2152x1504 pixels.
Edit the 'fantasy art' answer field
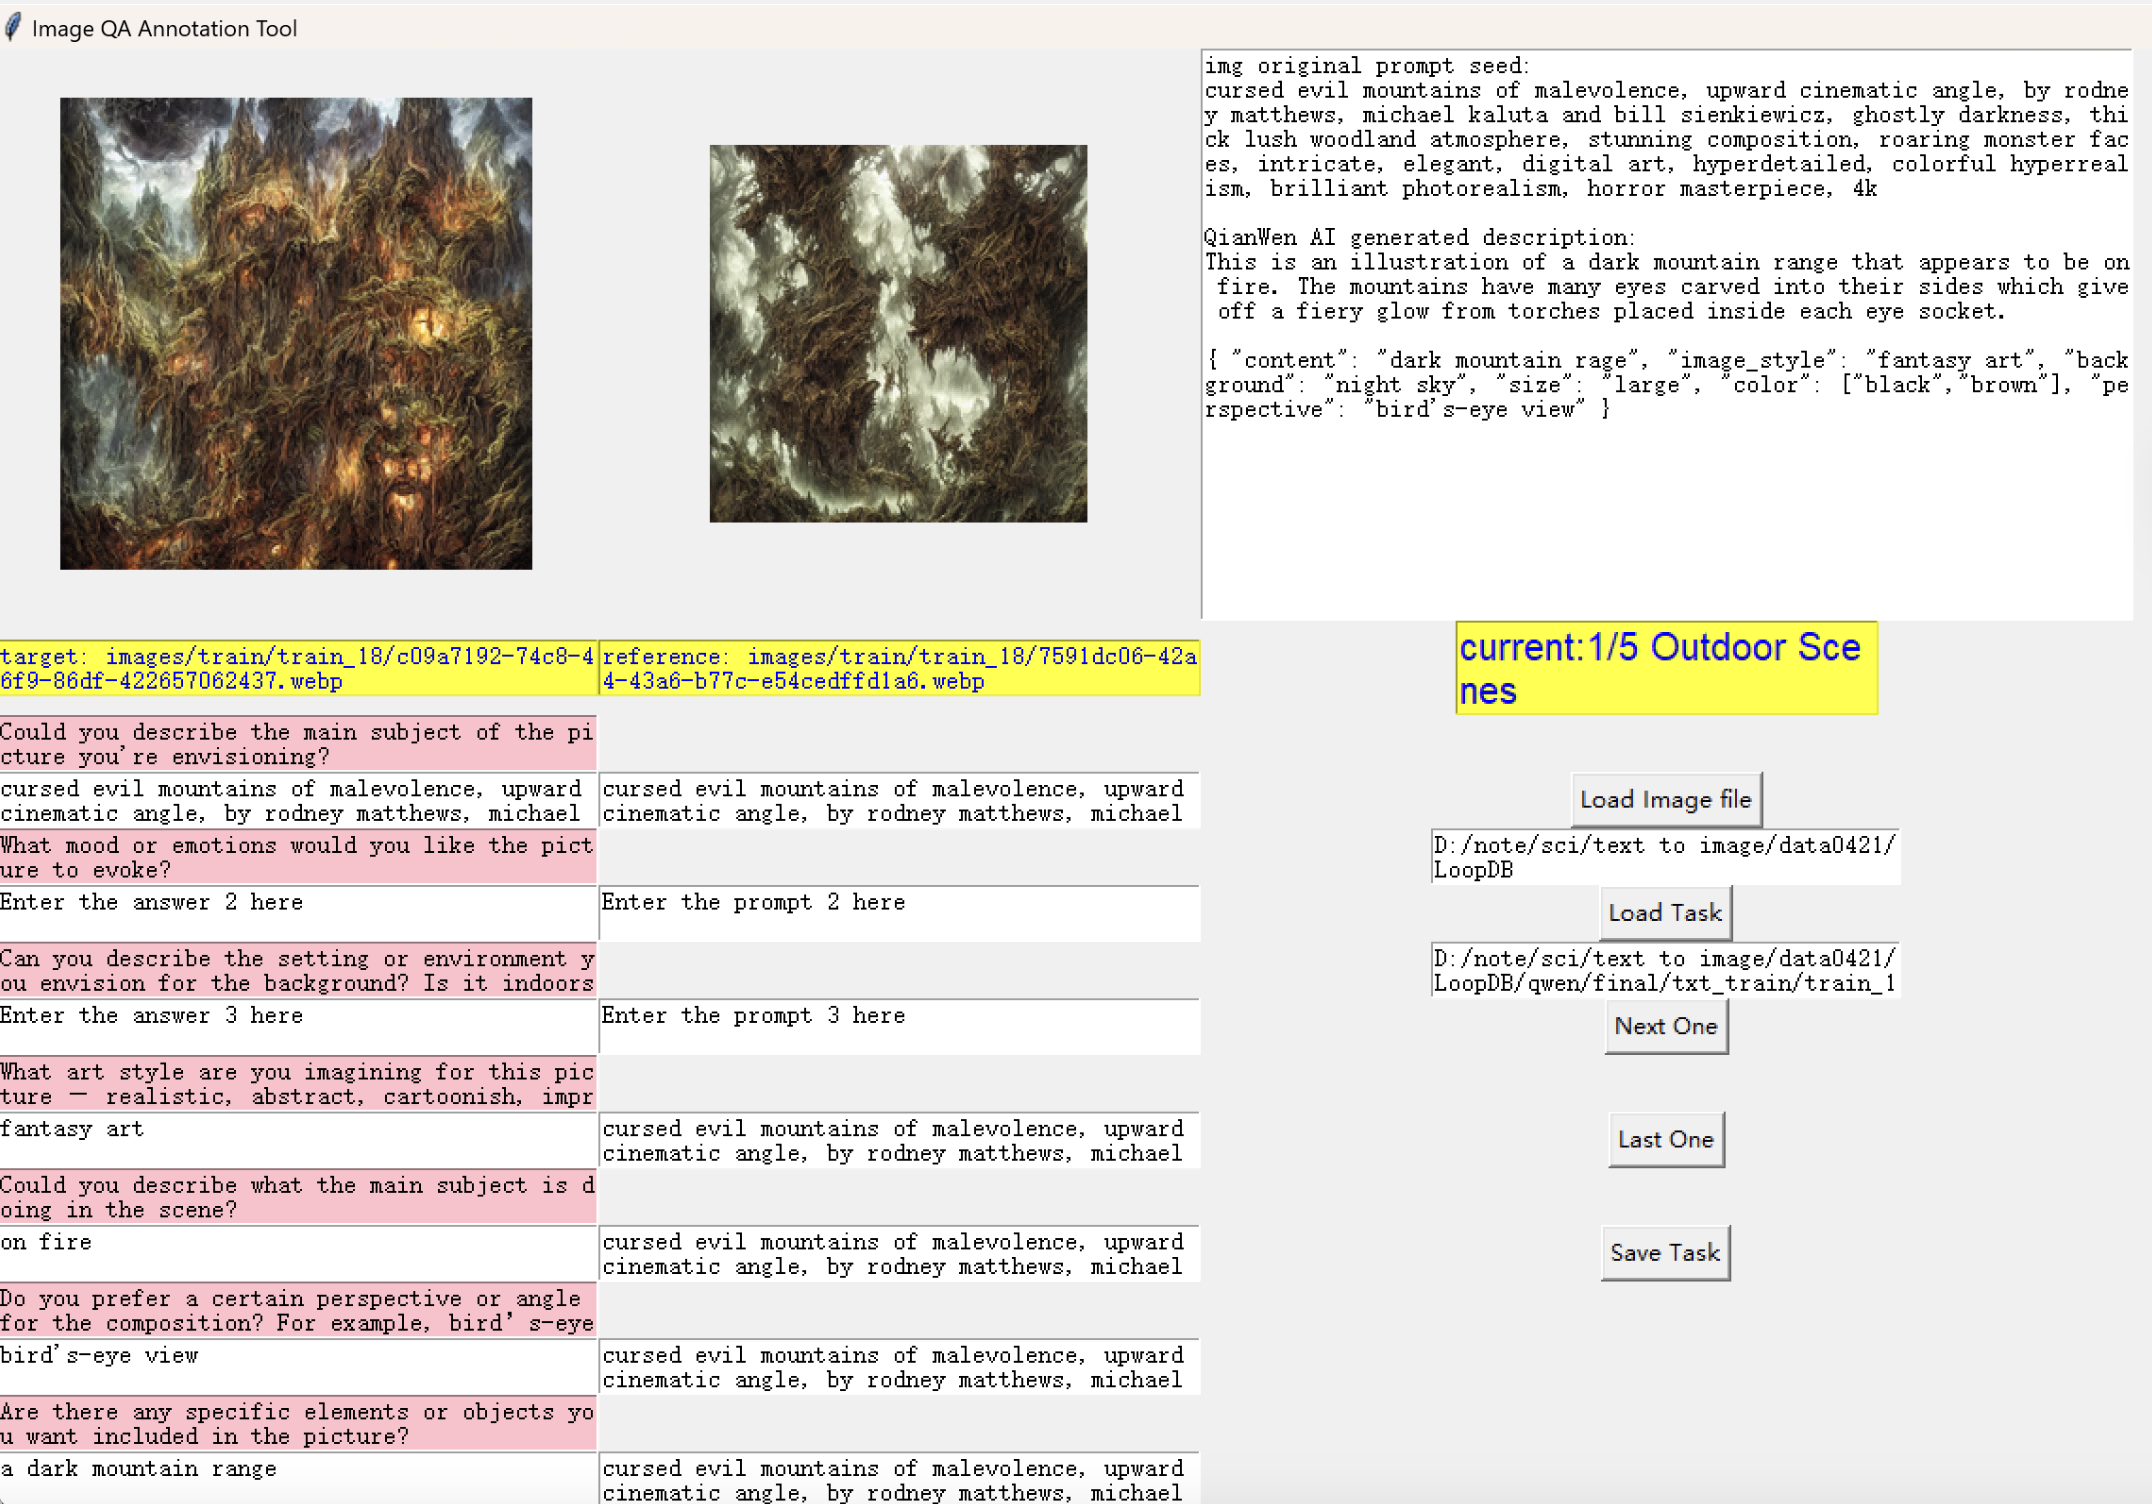tap(298, 1140)
